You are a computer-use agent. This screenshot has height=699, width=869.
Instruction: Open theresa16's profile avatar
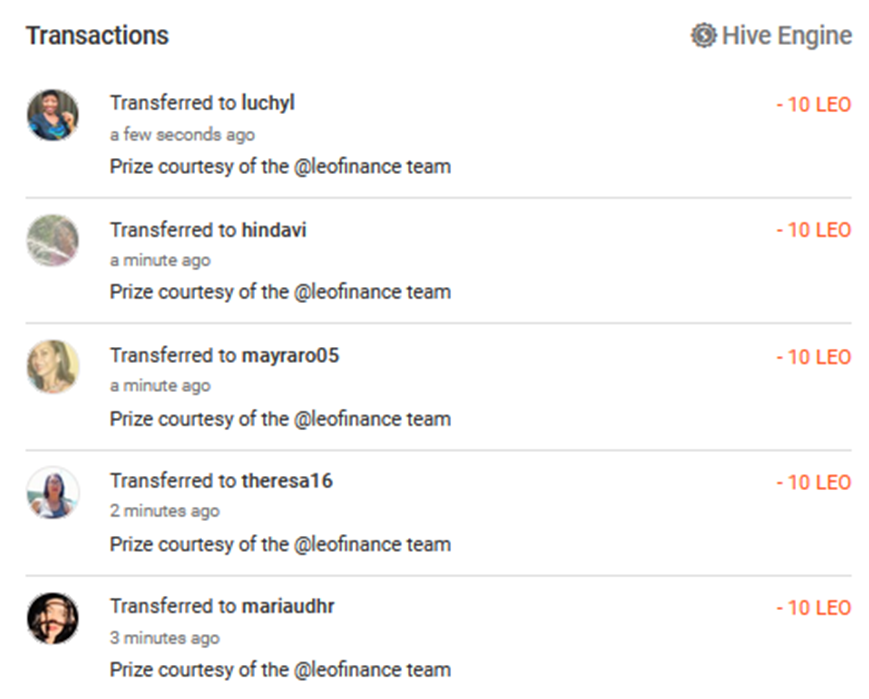point(53,492)
